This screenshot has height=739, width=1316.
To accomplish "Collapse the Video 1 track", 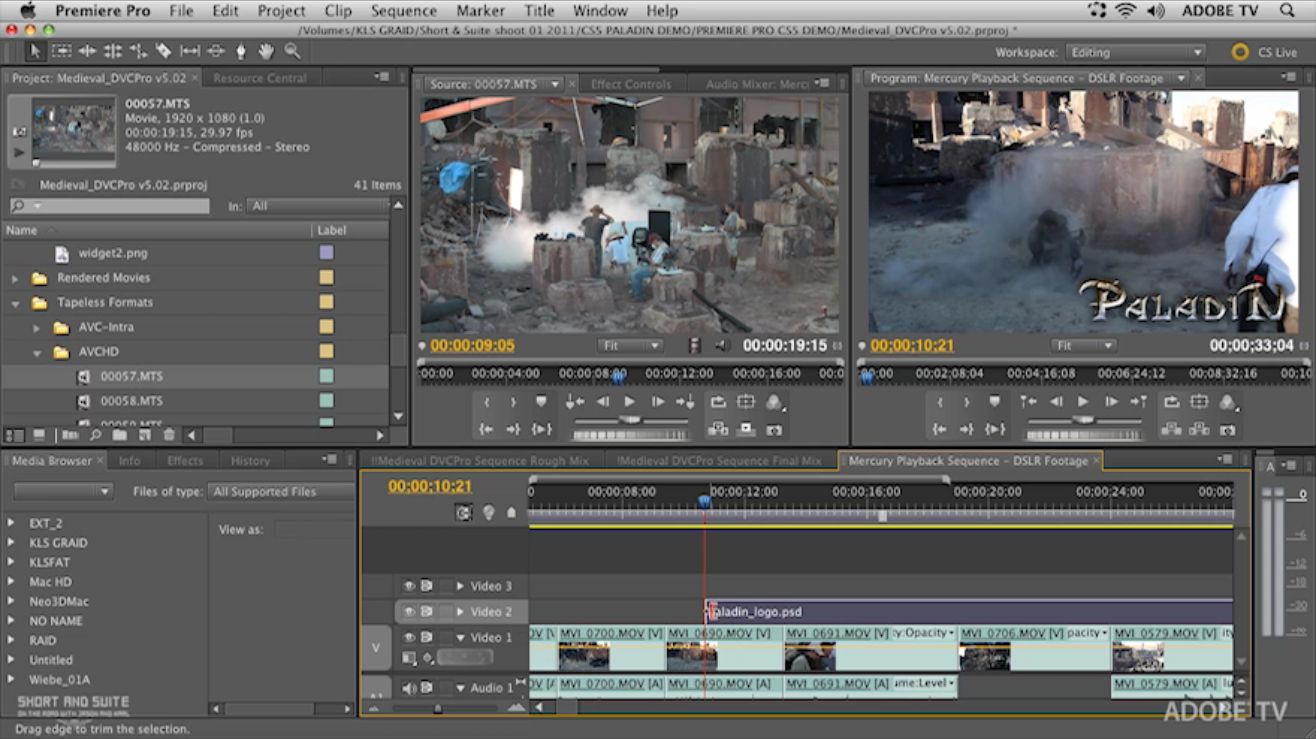I will point(460,637).
